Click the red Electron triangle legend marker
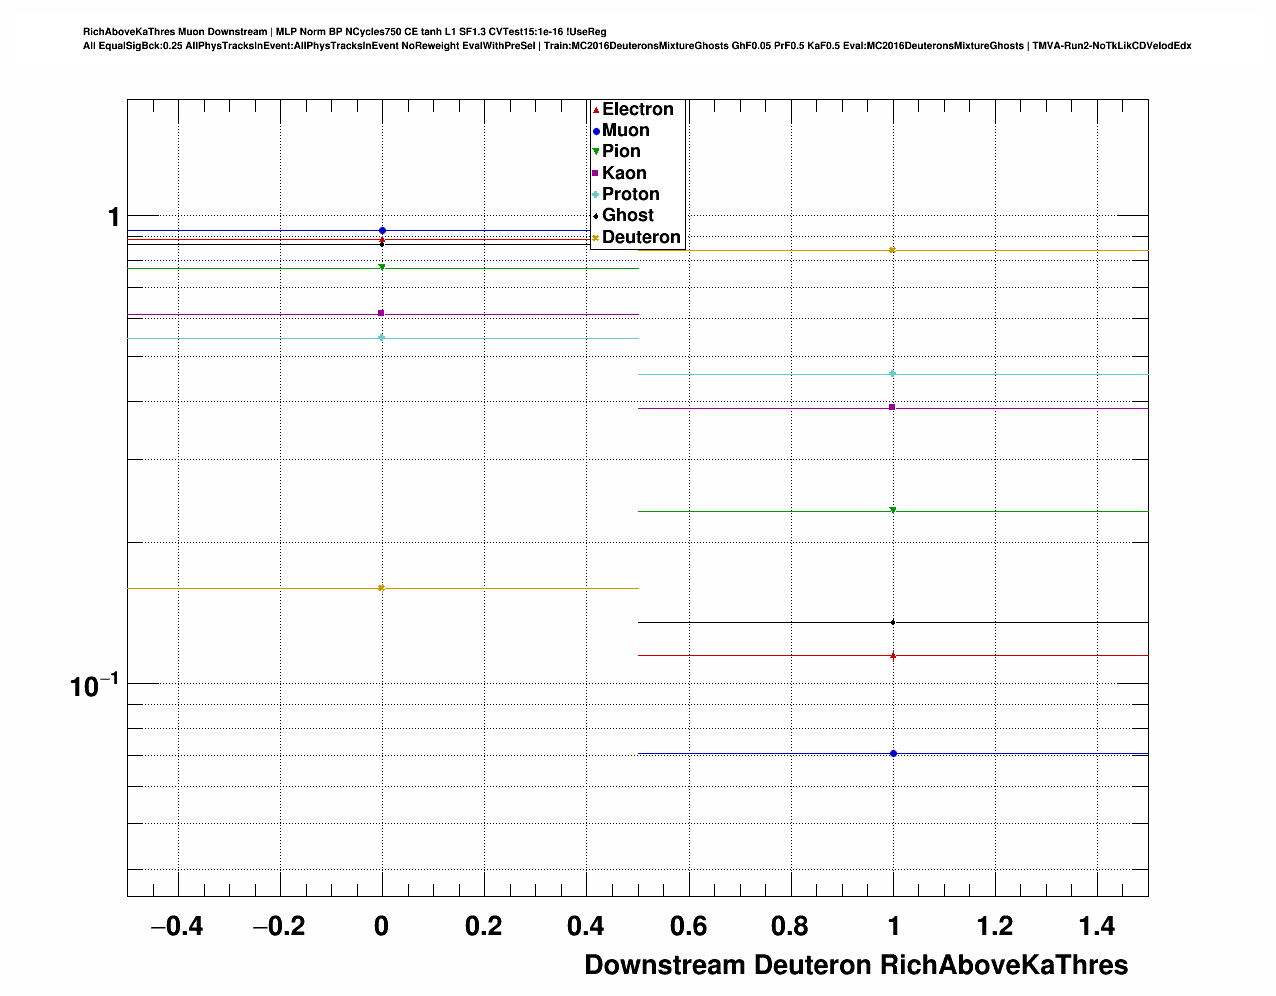This screenshot has height=996, width=1276. click(x=596, y=110)
